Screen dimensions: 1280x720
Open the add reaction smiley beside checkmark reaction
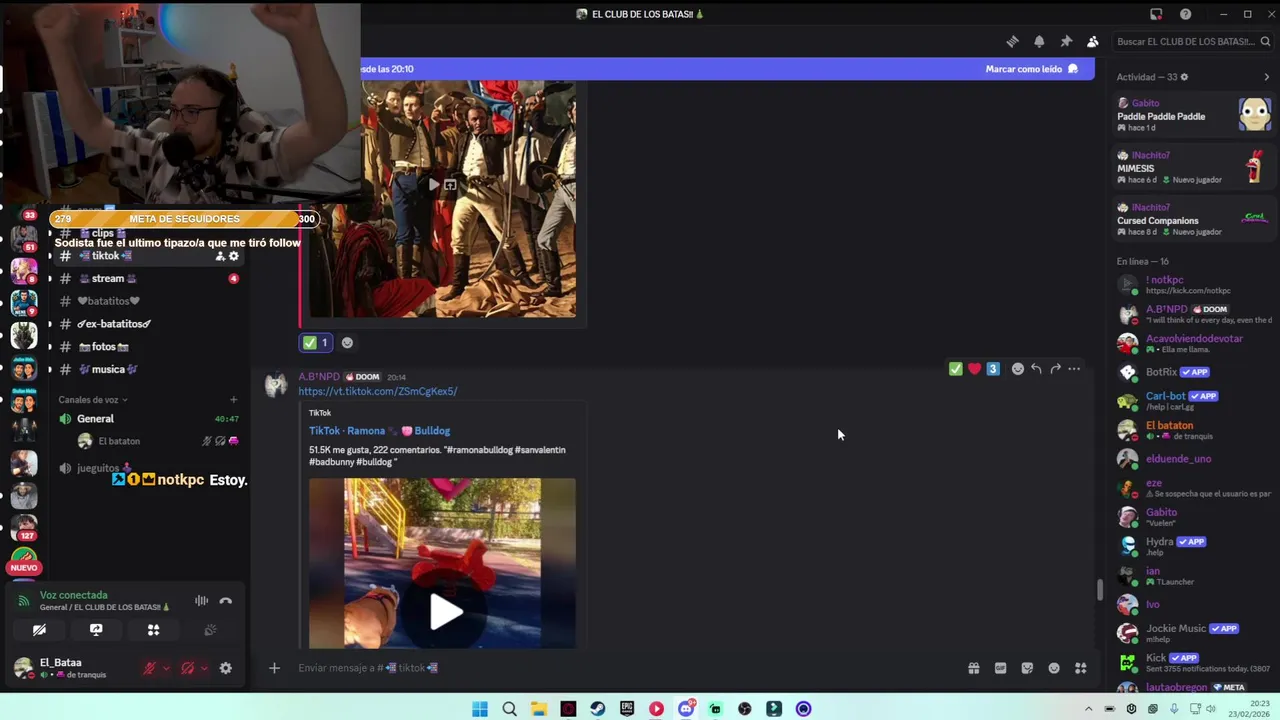[347, 343]
